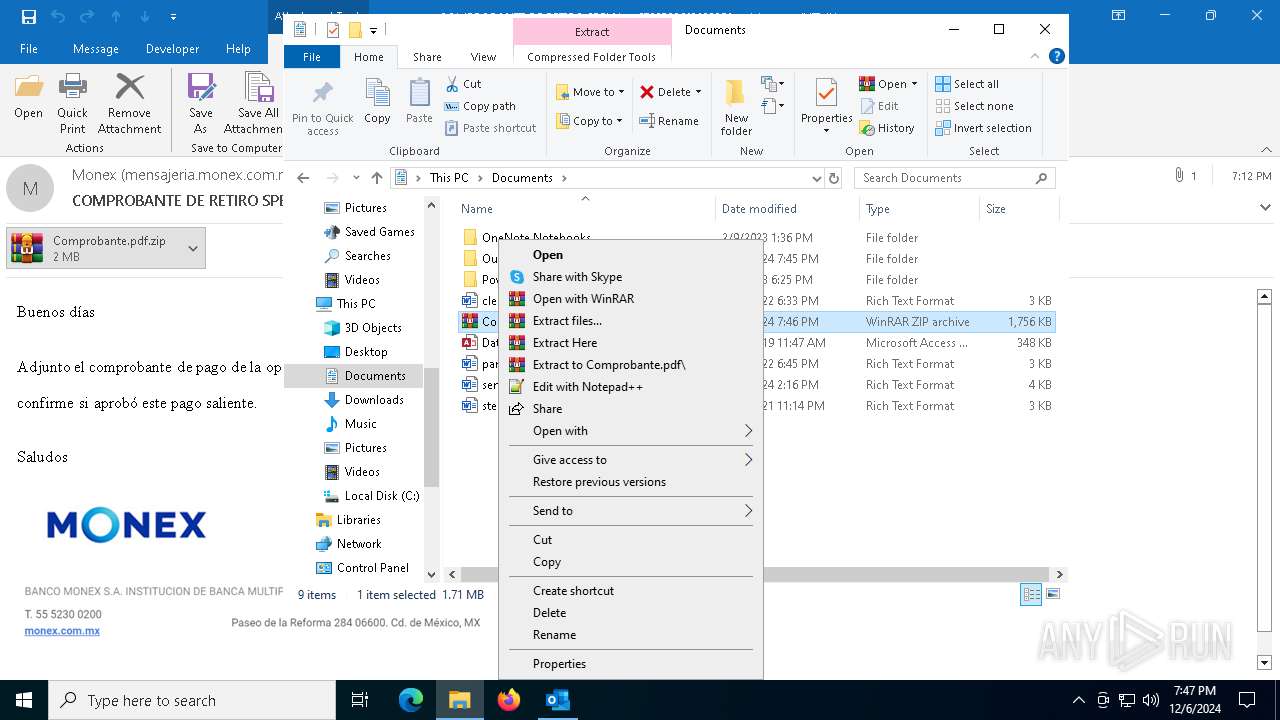Viewport: 1280px width, 720px height.
Task: Create a New folder from ribbon
Action: tap(736, 107)
